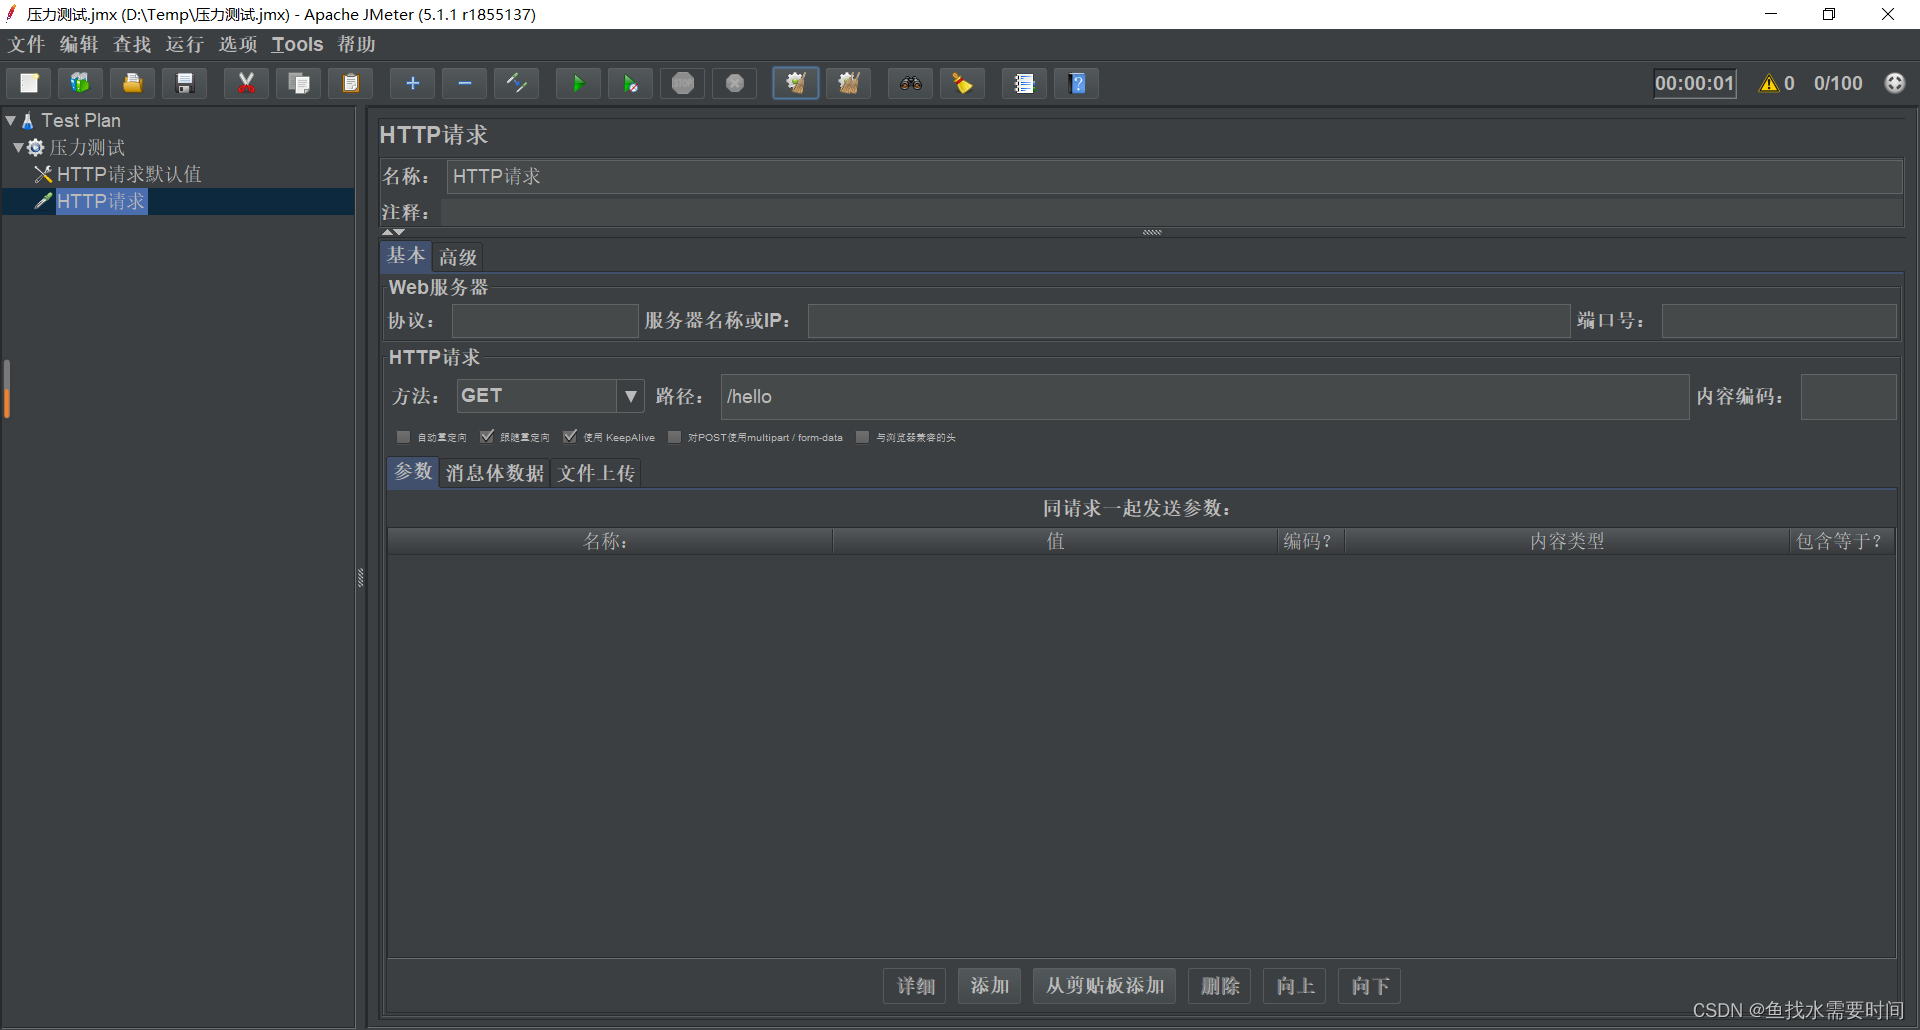This screenshot has height=1030, width=1920.
Task: Open the Function Helper list icon
Action: (1024, 84)
